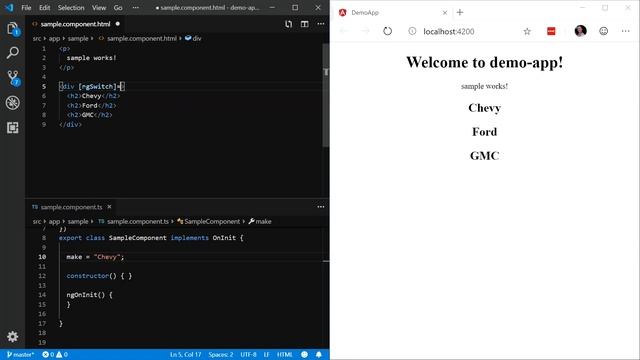640x360 pixels.
Task: Click Welcome to demo-app! heading
Action: [x=484, y=62]
